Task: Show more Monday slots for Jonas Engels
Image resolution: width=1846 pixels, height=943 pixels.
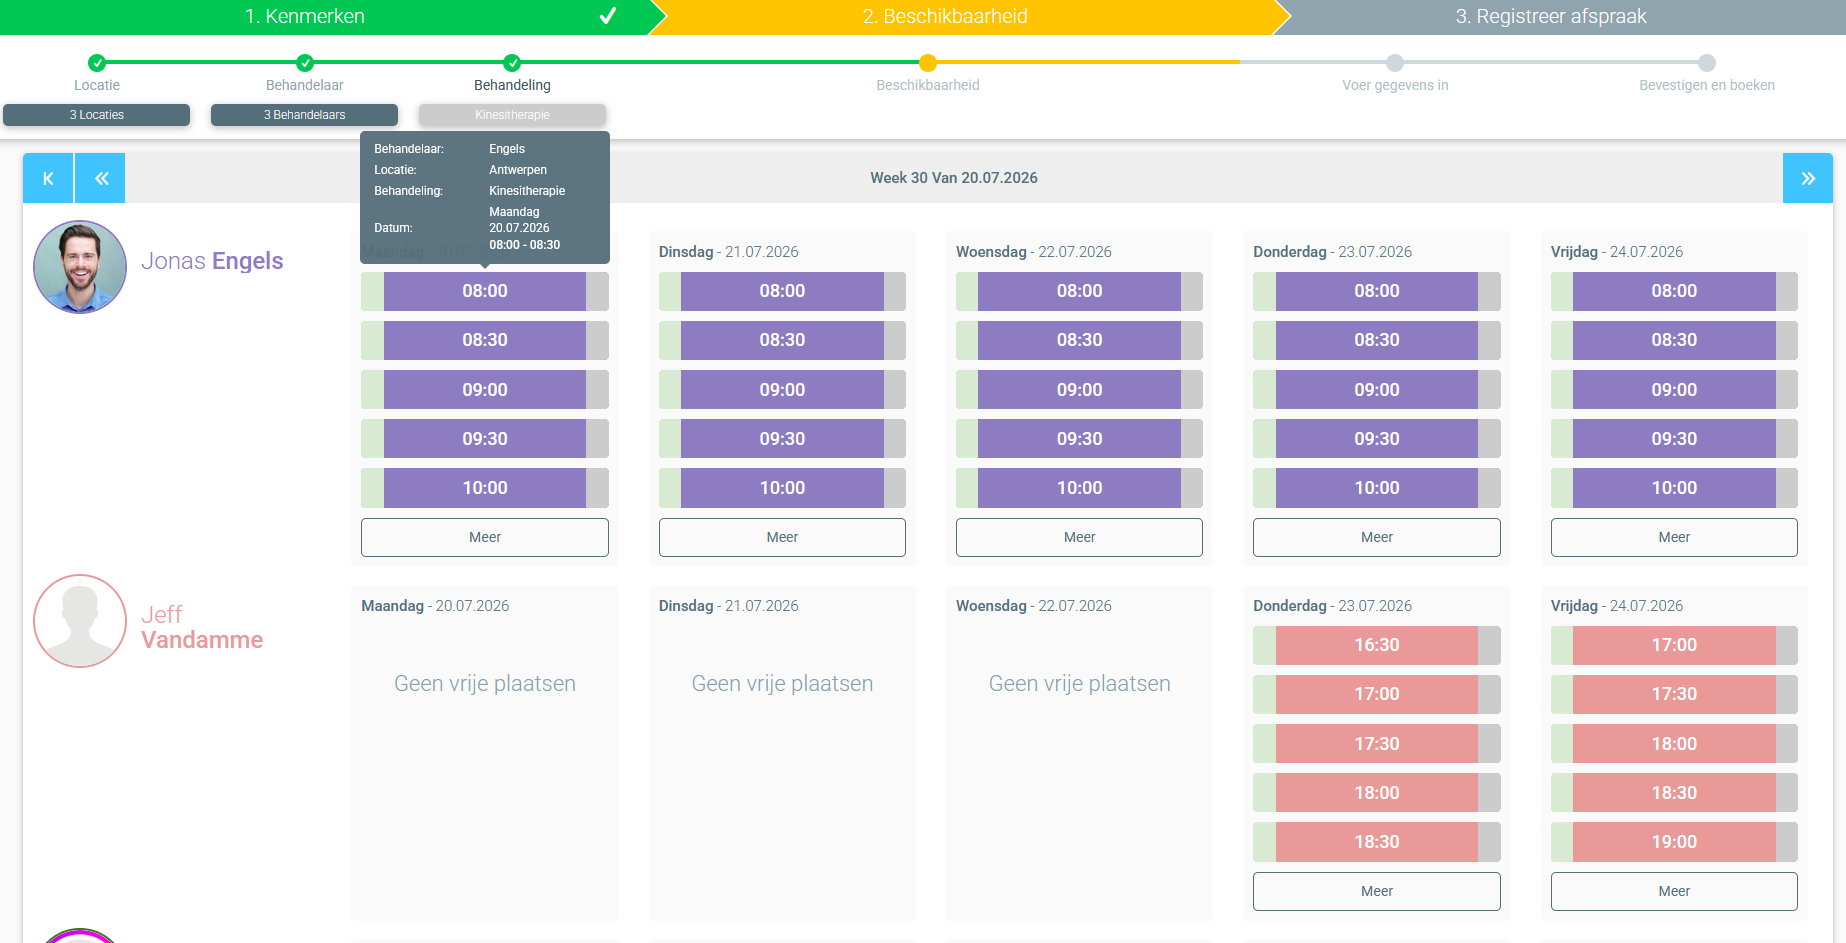Action: click(485, 537)
